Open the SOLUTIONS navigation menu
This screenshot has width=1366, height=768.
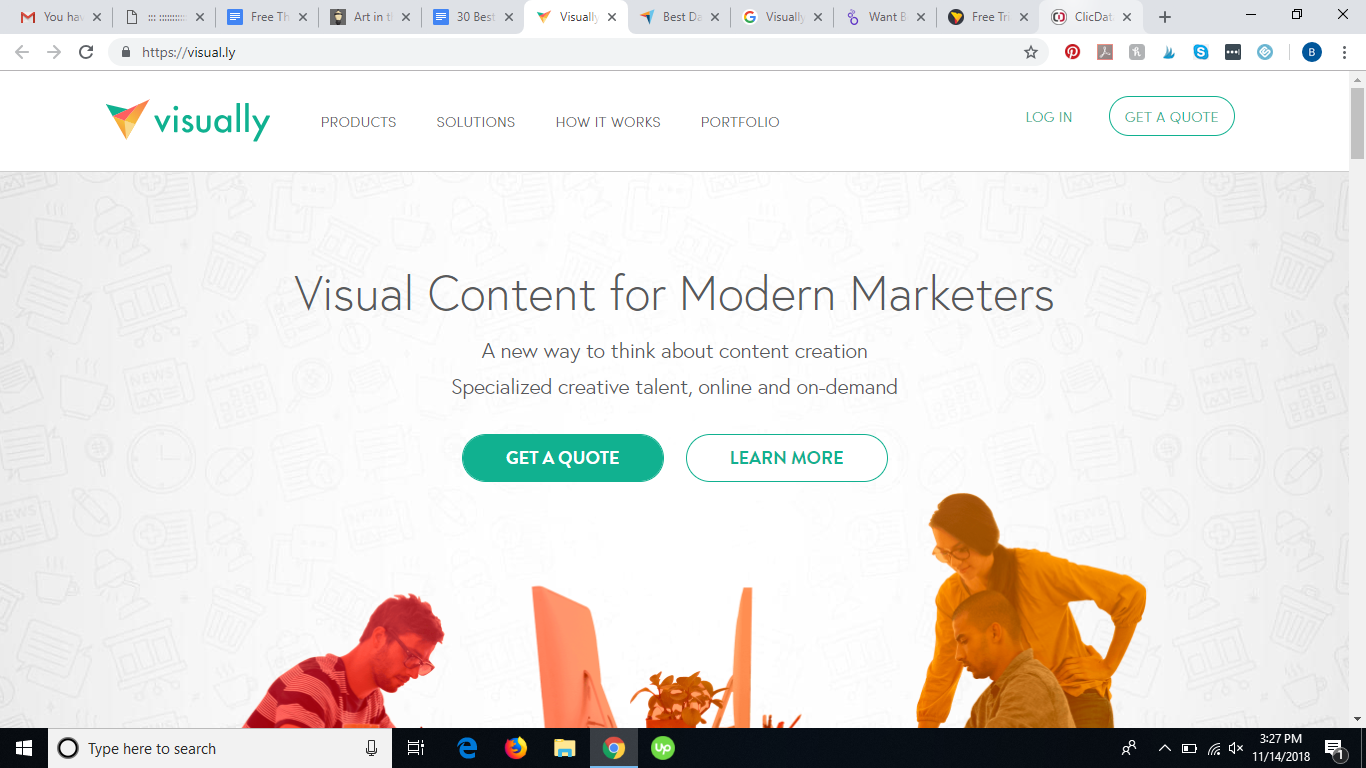click(x=476, y=122)
